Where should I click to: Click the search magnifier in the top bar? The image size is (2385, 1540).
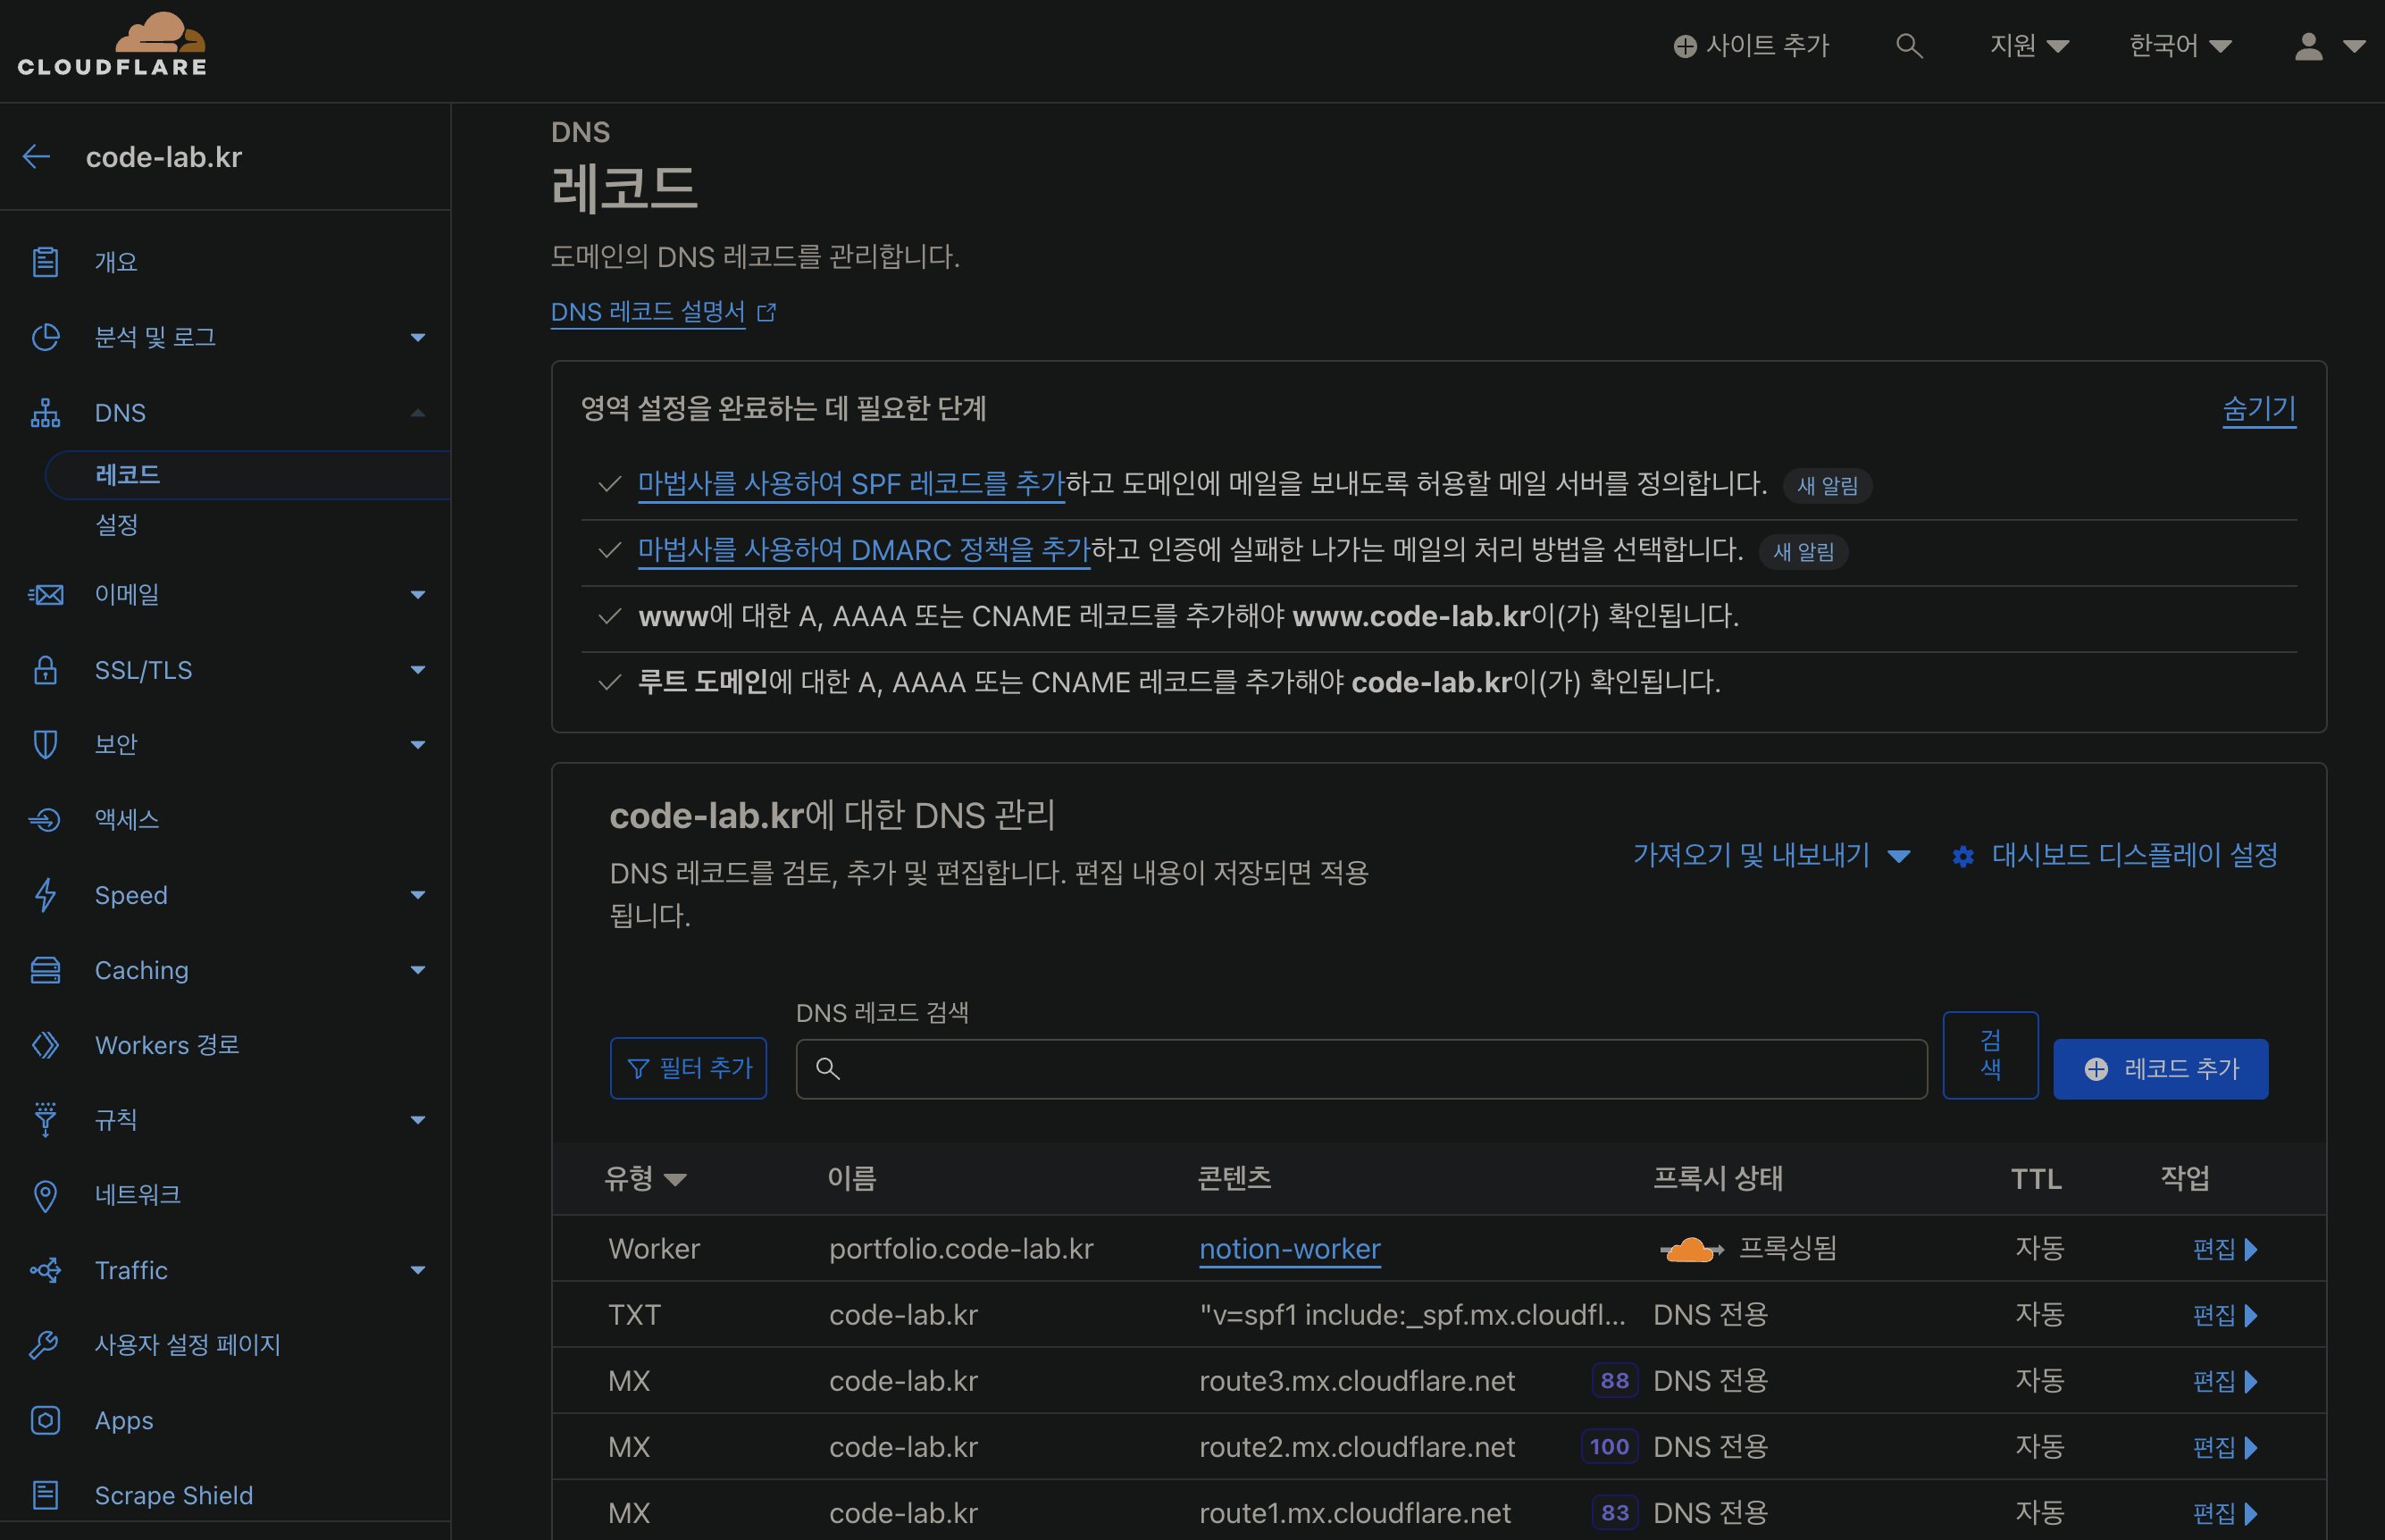(1909, 45)
